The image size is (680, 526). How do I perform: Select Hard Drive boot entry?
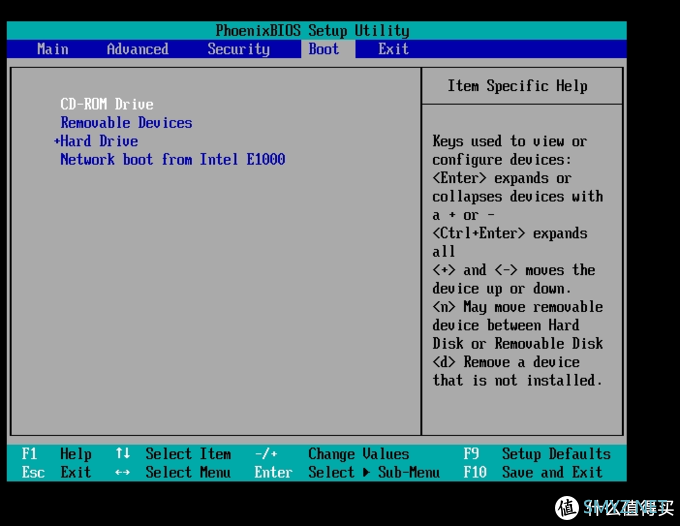click(x=99, y=141)
